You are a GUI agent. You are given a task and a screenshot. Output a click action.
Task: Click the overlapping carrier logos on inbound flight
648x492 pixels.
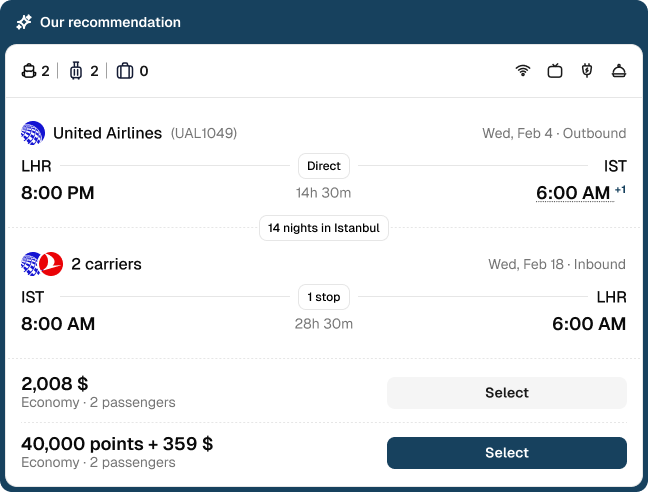click(x=42, y=264)
